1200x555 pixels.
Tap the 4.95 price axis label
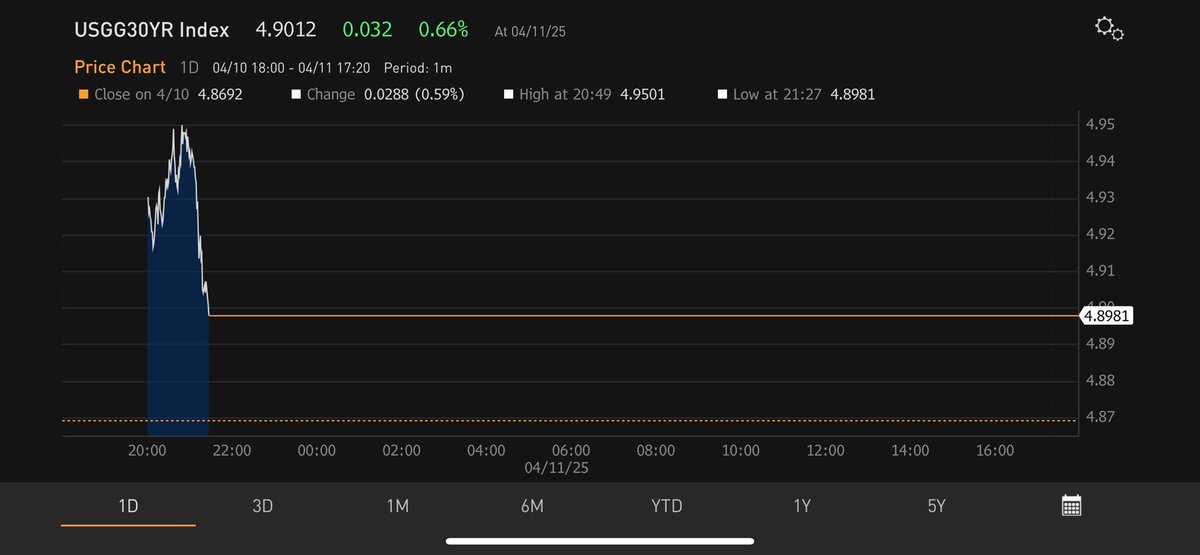1100,125
